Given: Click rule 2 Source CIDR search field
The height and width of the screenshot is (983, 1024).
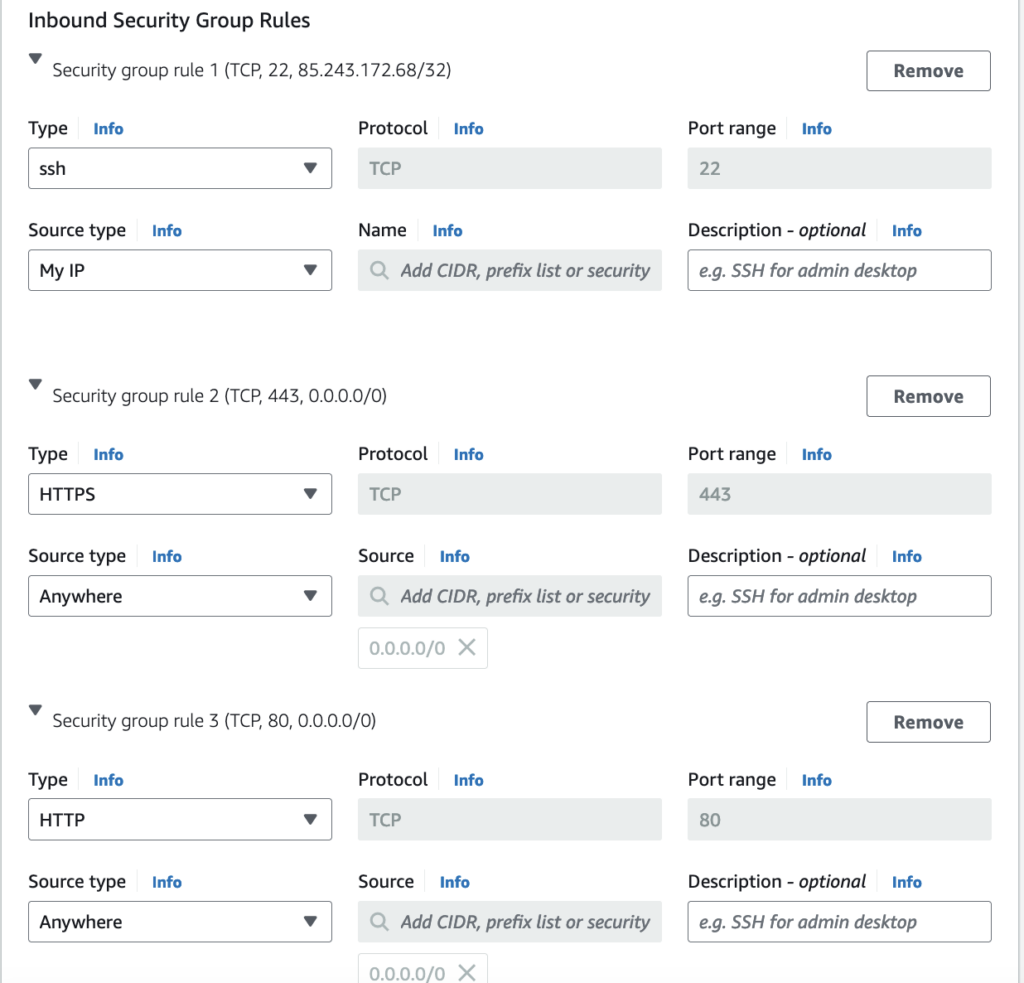Looking at the screenshot, I should pyautogui.click(x=524, y=596).
